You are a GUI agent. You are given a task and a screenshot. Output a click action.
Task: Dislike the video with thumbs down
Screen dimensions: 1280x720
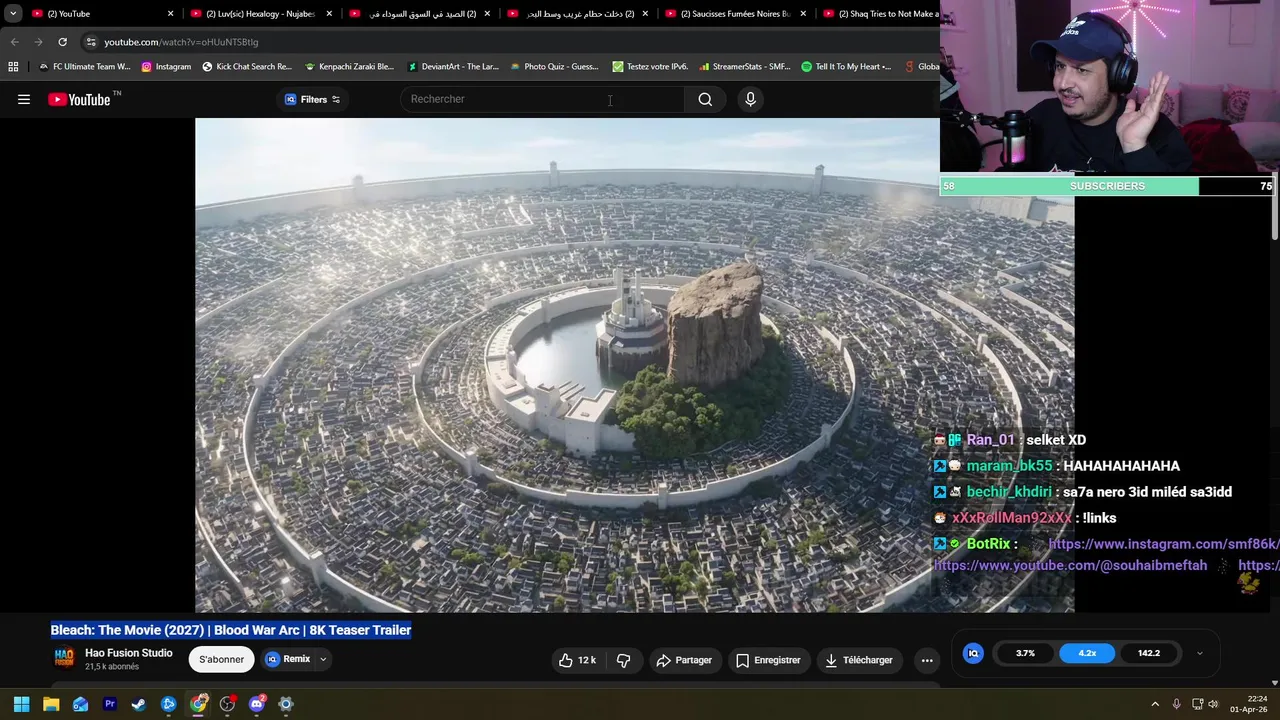623,660
